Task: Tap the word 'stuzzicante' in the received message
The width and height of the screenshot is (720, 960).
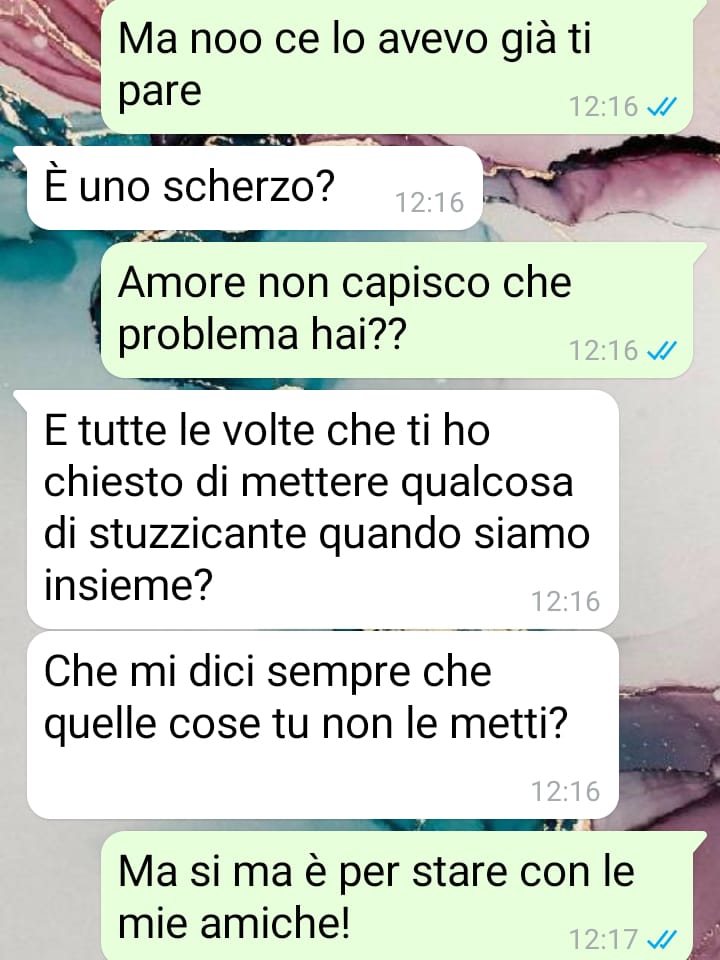Action: 197,533
